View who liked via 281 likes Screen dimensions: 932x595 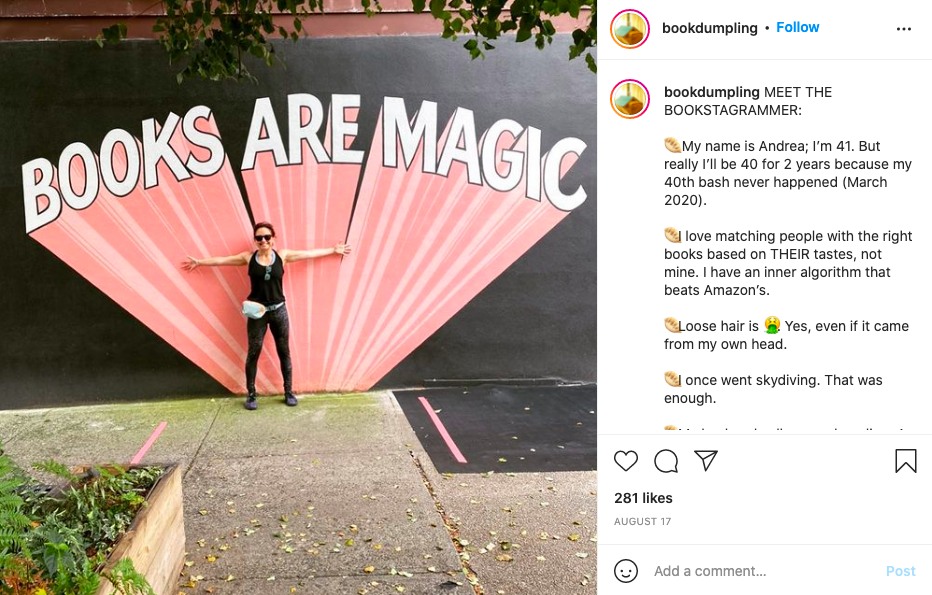tap(643, 498)
